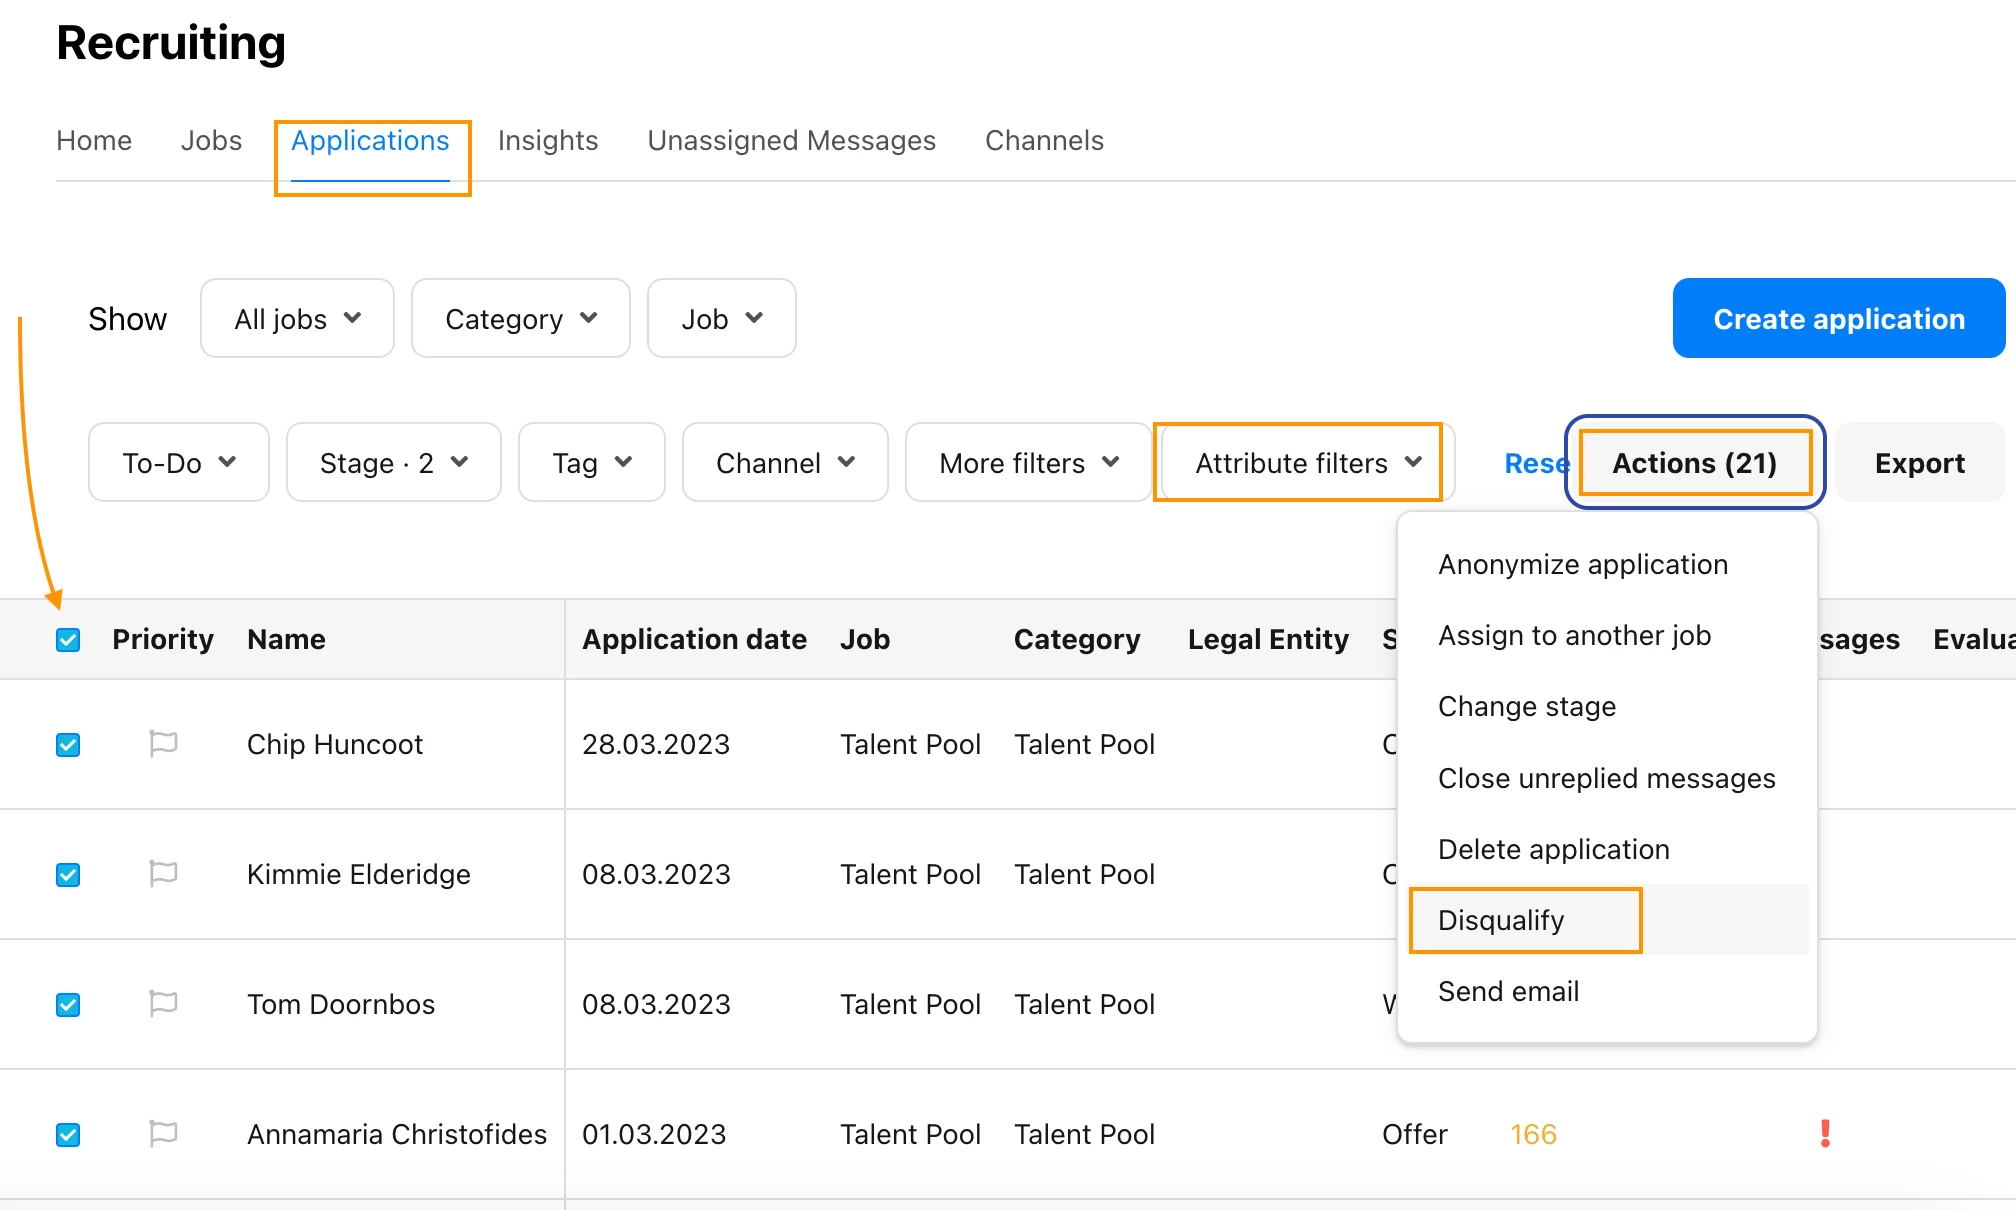This screenshot has height=1210, width=2016.
Task: Open the Attribute filters dropdown
Action: tap(1307, 463)
